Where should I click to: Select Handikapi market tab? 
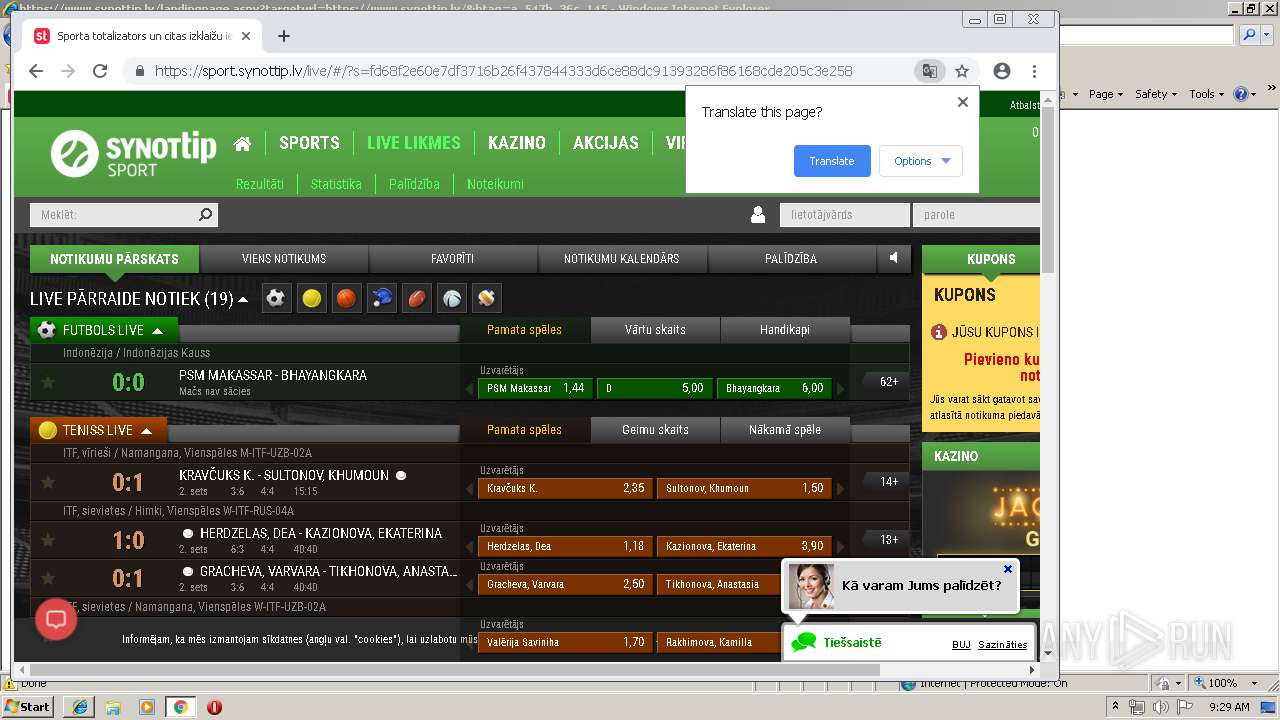click(x=785, y=330)
